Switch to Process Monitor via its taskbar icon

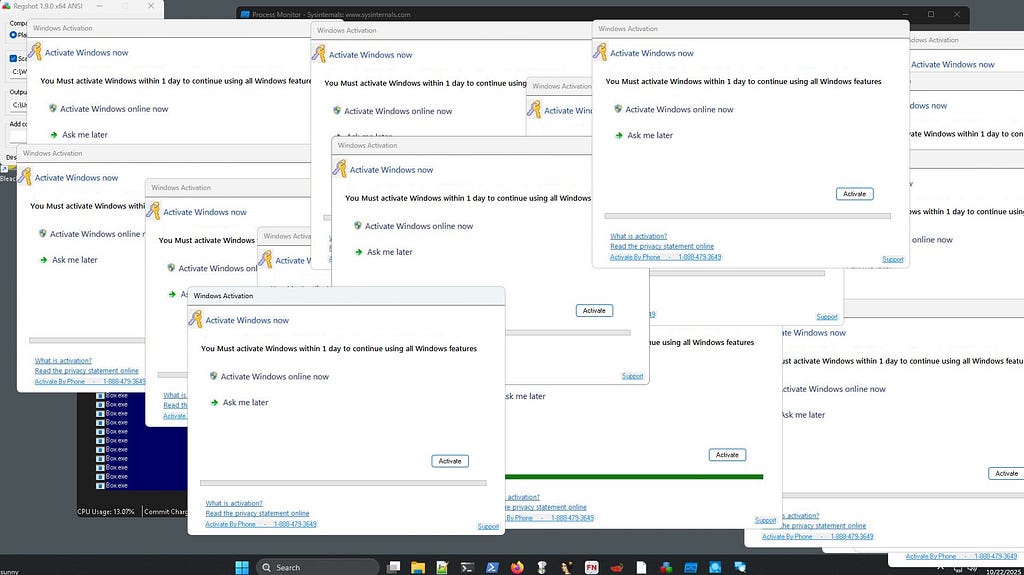691,567
